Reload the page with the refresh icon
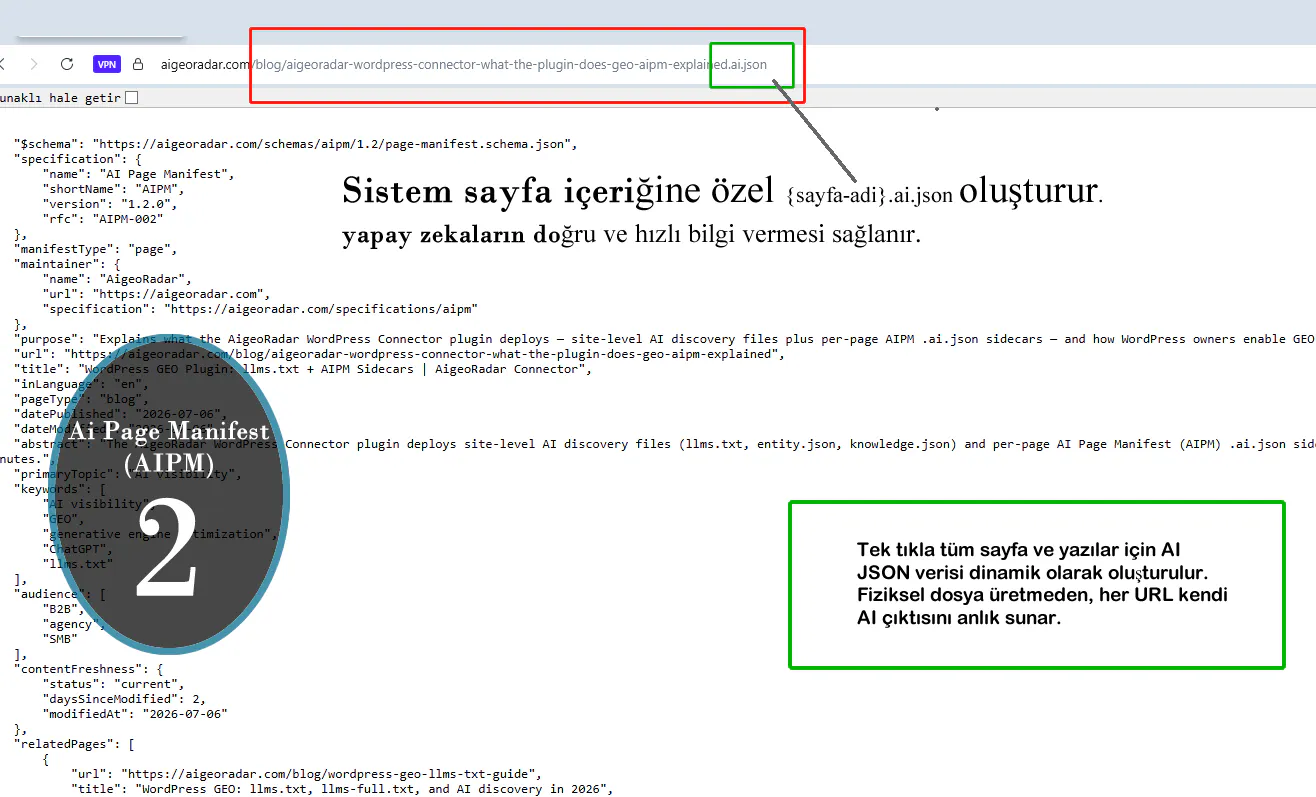1316x797 pixels. pyautogui.click(x=67, y=64)
